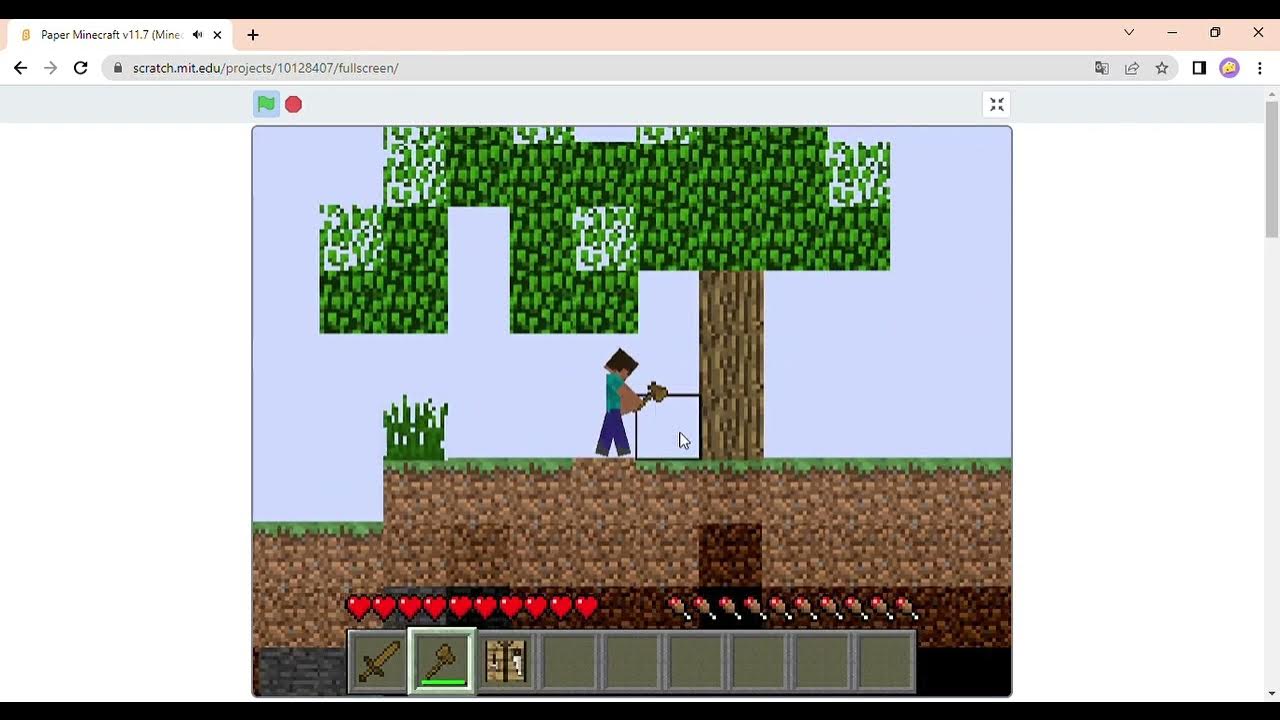Exit fullscreen with the shrink icon

pyautogui.click(x=996, y=104)
